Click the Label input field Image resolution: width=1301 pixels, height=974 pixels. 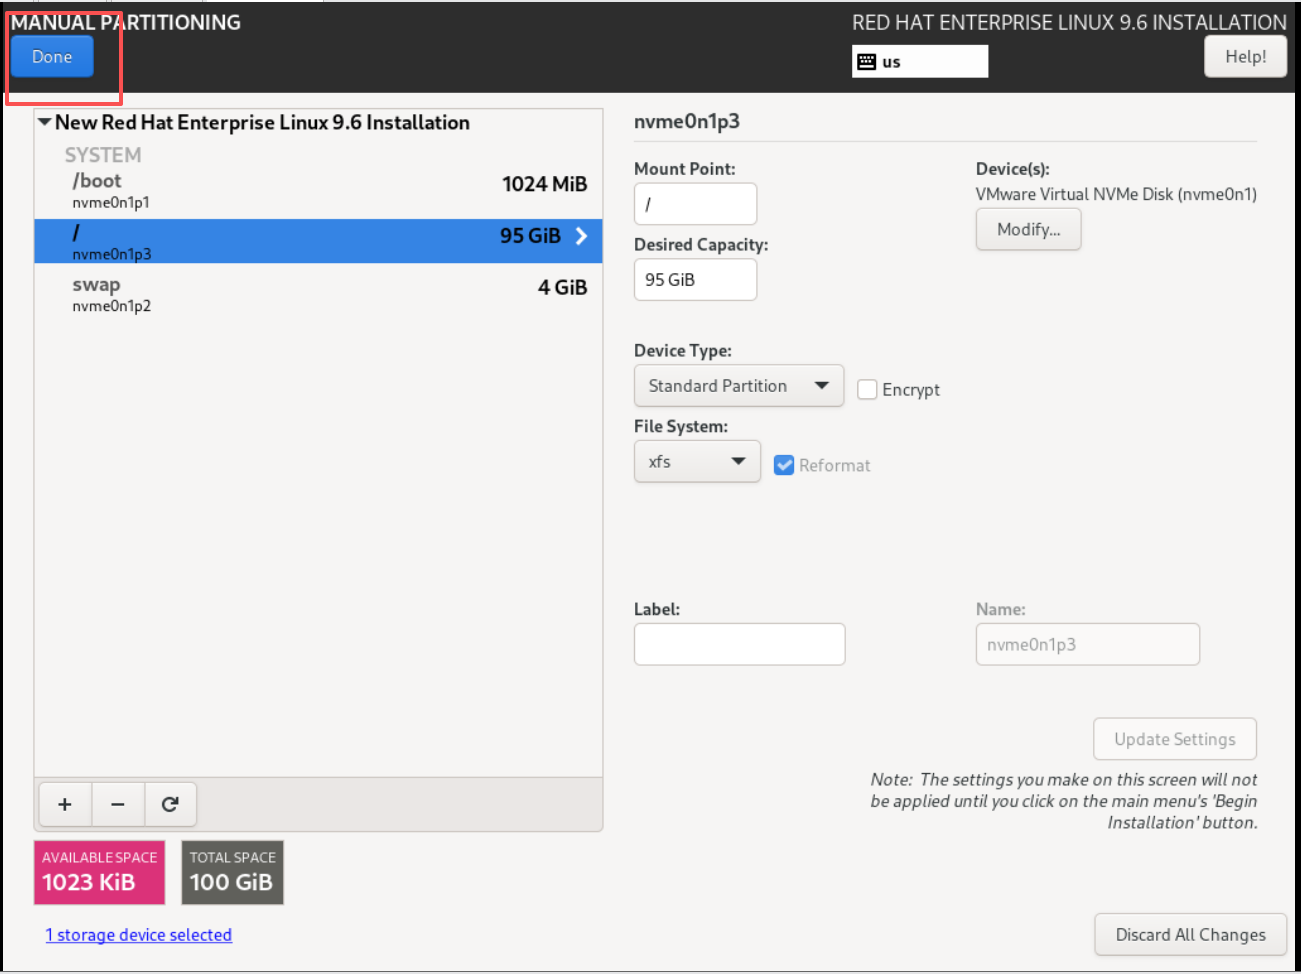click(x=739, y=644)
